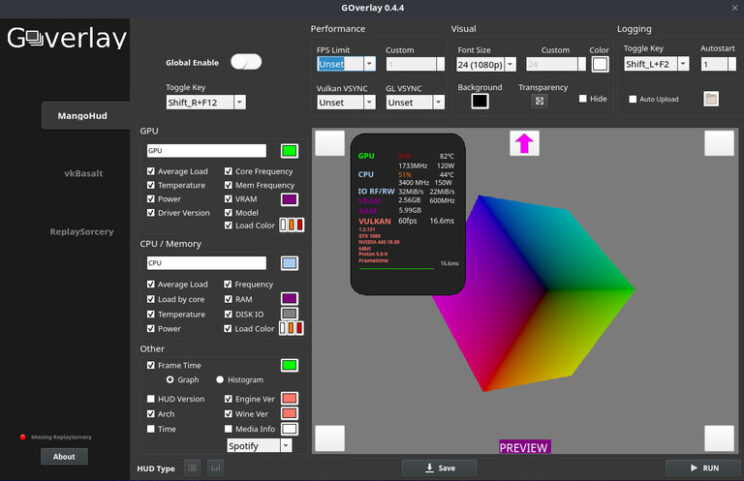The image size is (744, 481).
Task: Enable the HUD Version checkbox
Action: pyautogui.click(x=151, y=399)
